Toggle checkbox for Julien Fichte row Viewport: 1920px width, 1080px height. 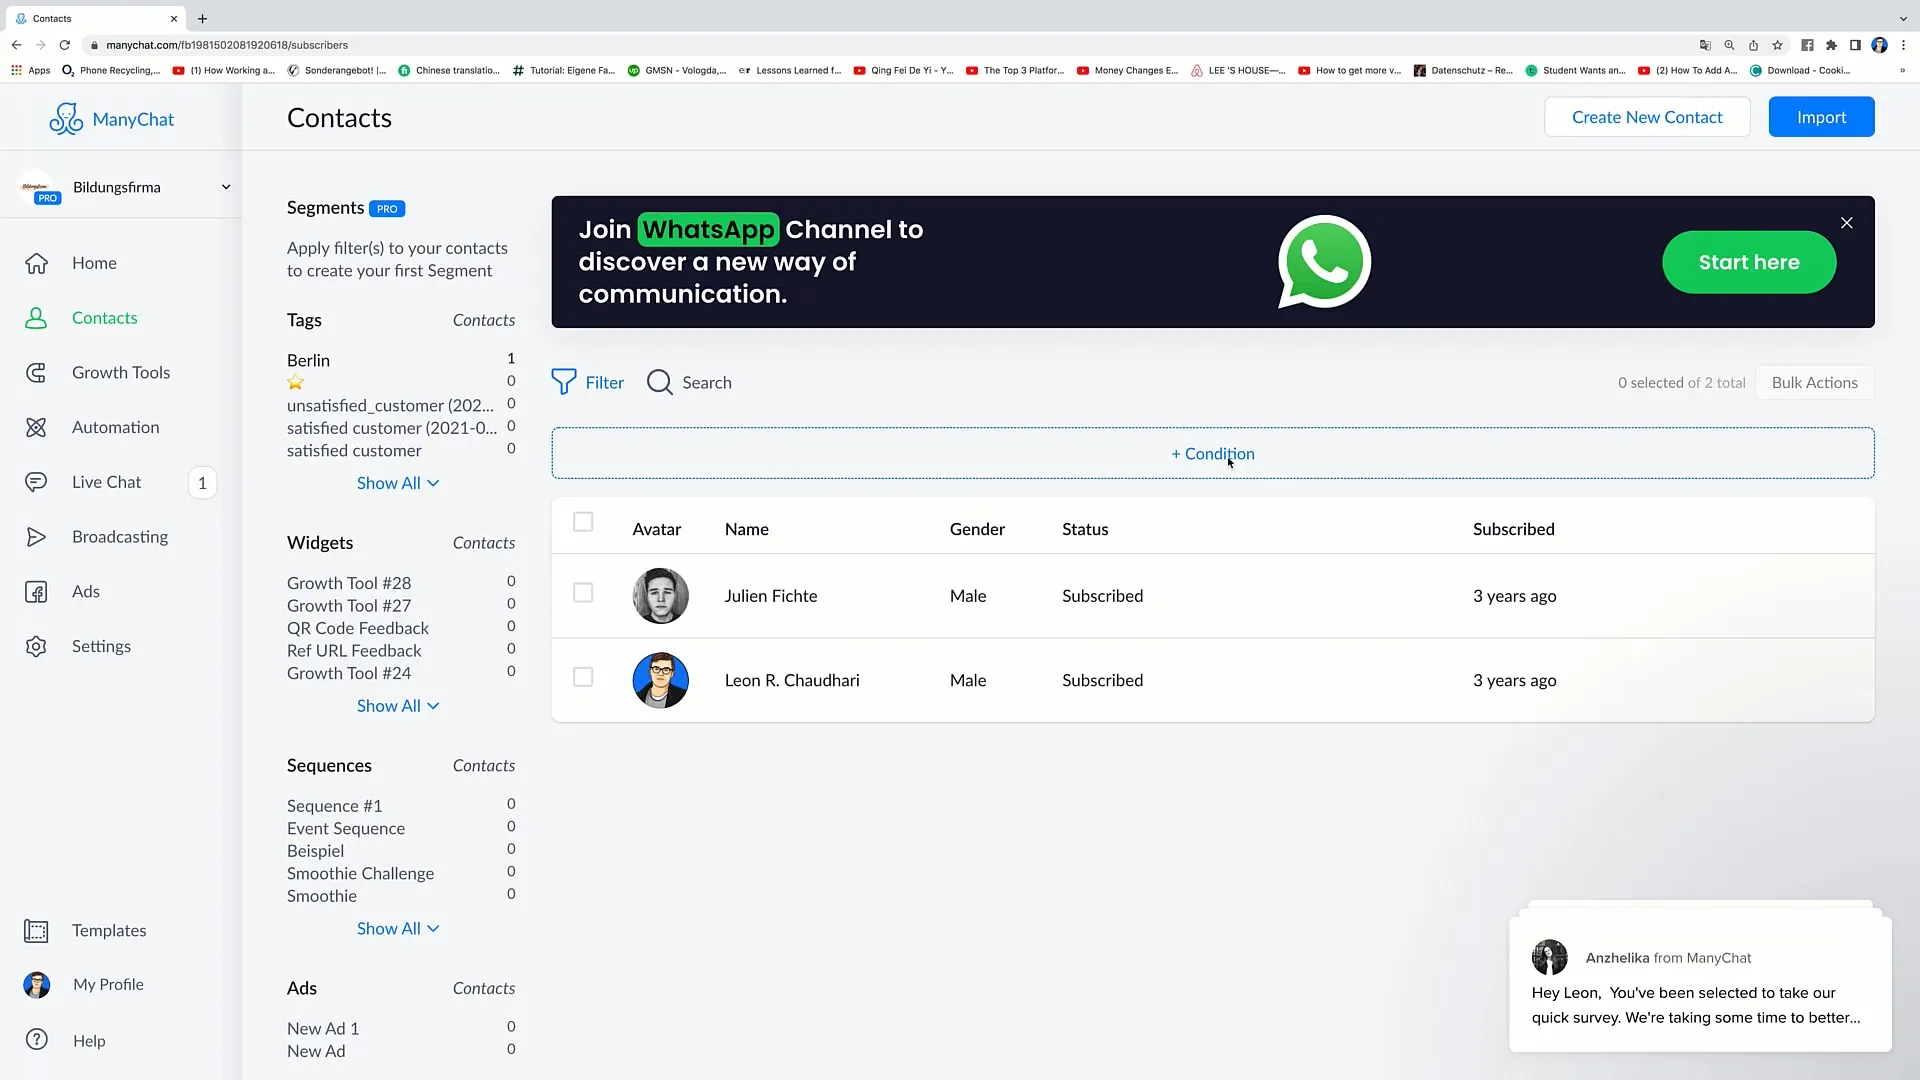point(583,593)
